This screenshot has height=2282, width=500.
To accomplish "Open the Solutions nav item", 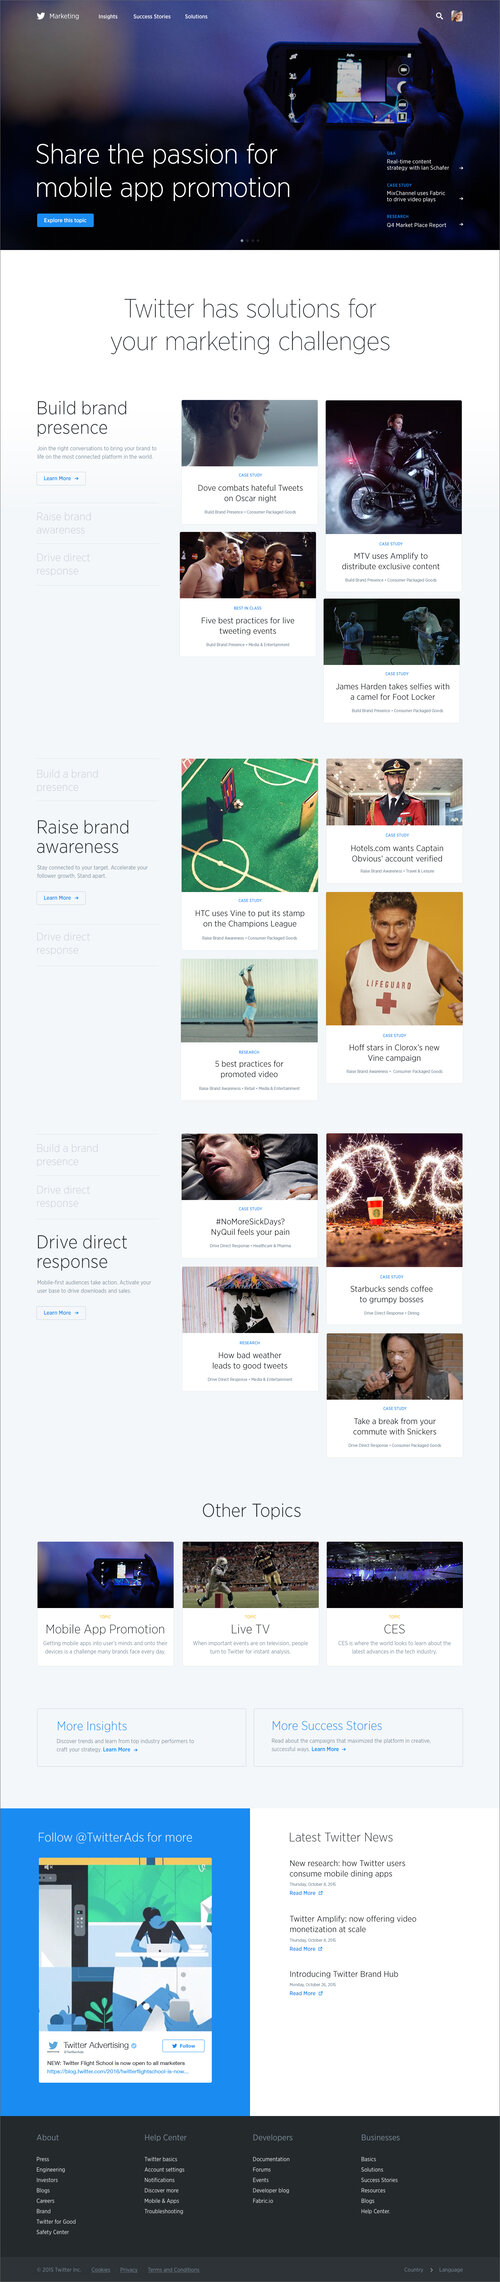I will coord(196,17).
